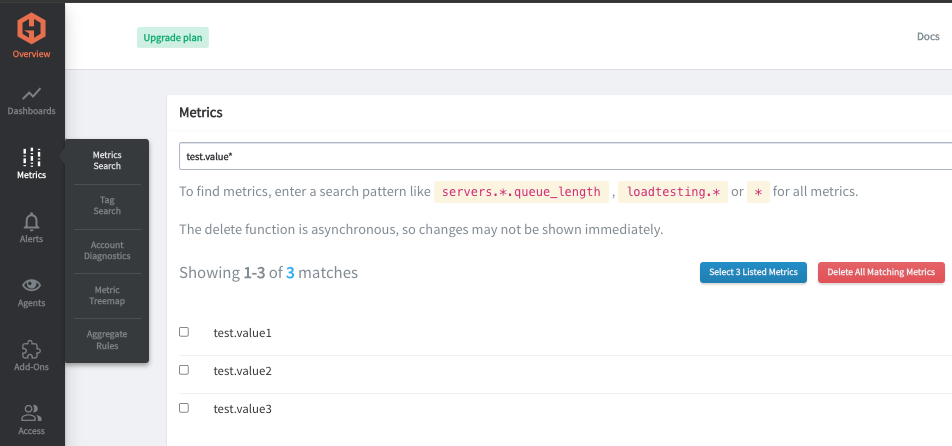Click Delete All Matching Metrics button
The width and height of the screenshot is (952, 446).
click(880, 272)
